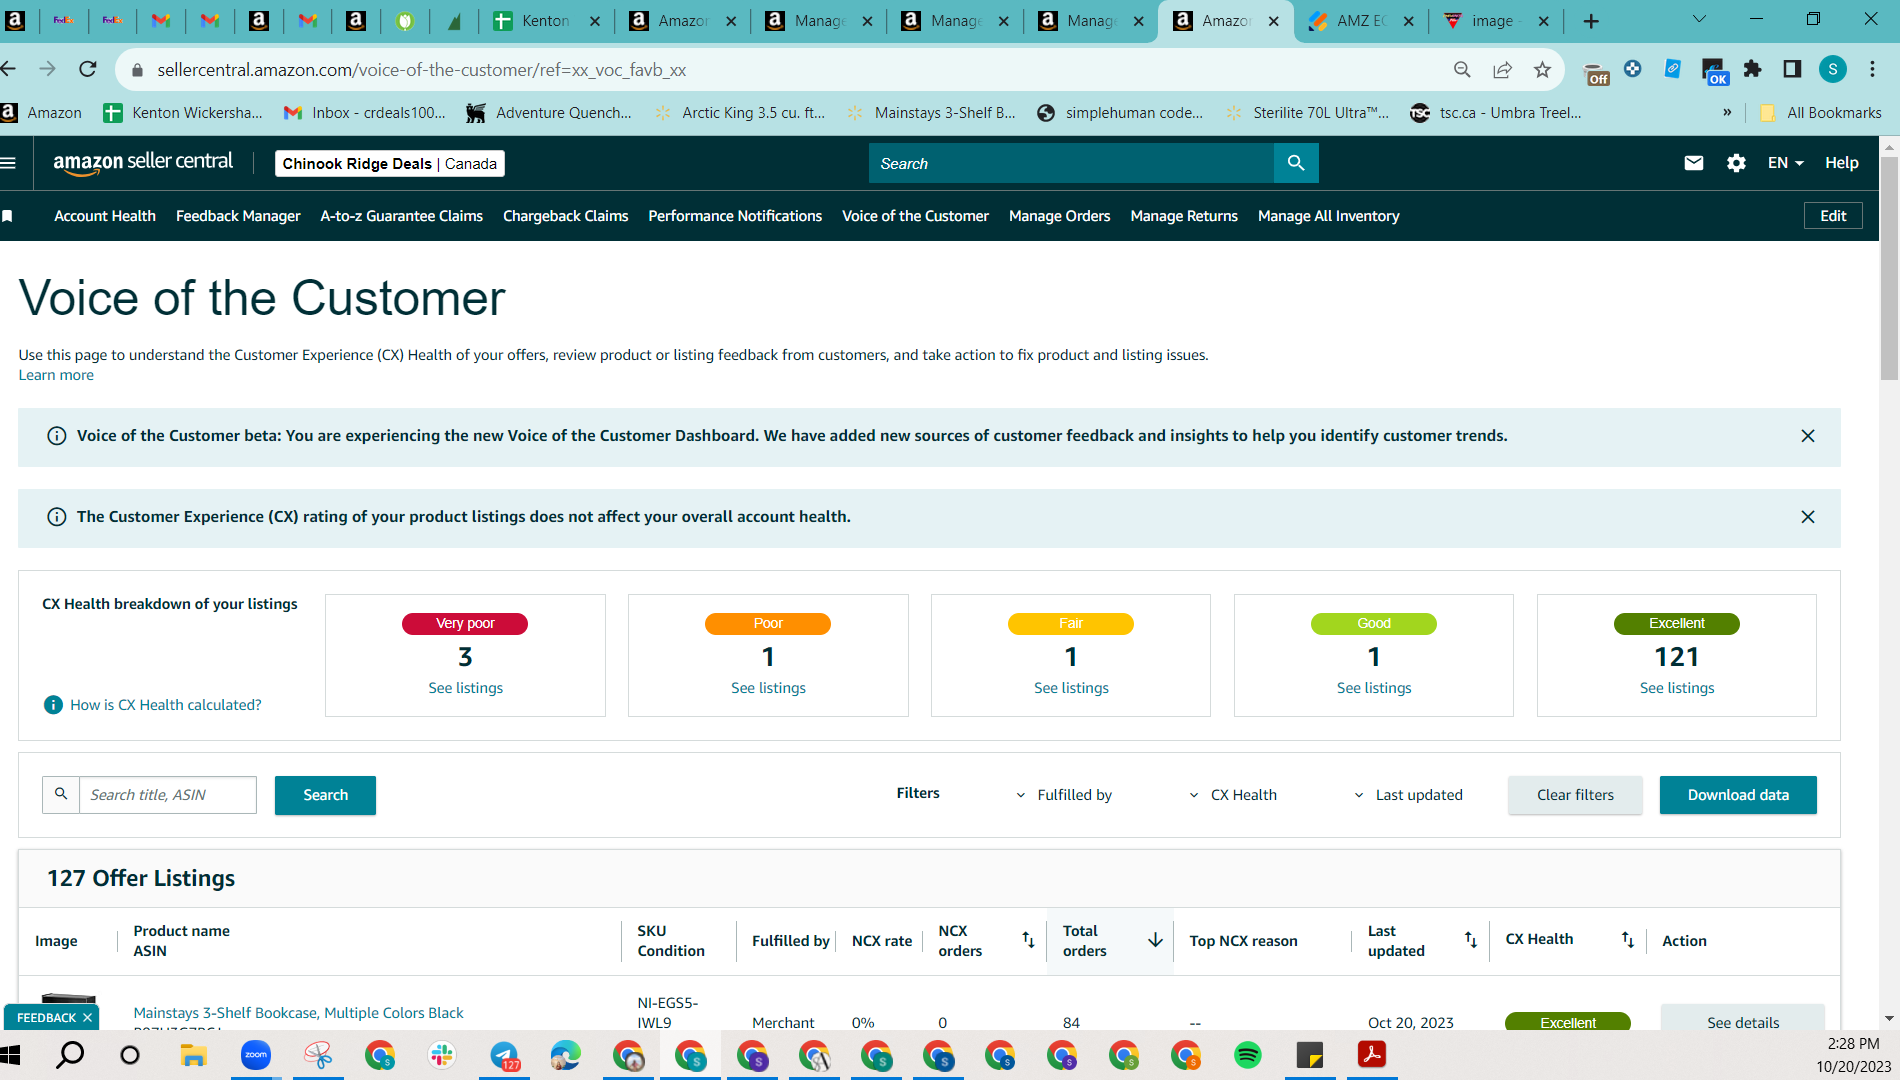The width and height of the screenshot is (1900, 1080).
Task: See listings under Very poor
Action: click(x=466, y=688)
